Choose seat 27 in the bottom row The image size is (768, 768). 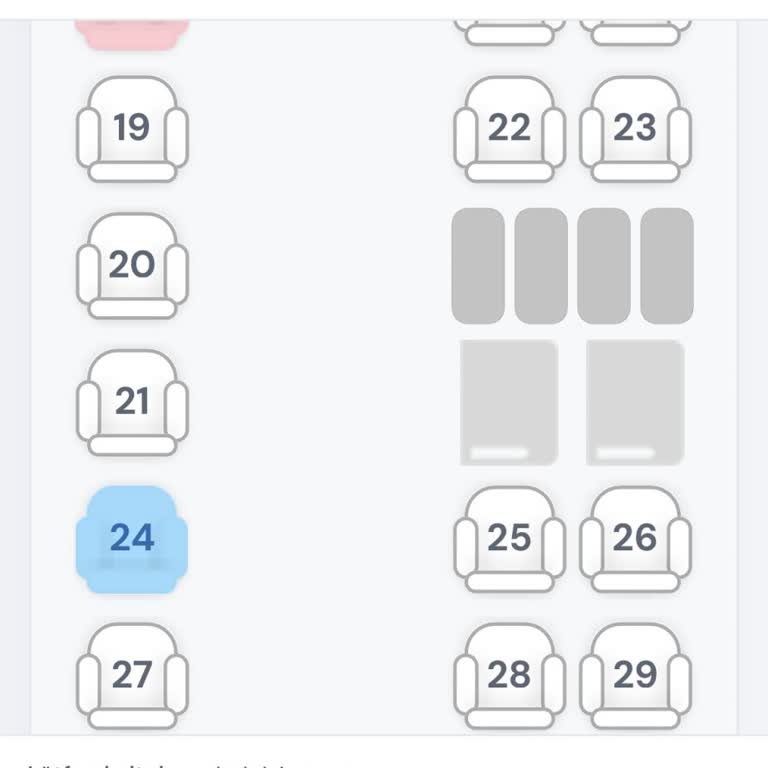[132, 676]
